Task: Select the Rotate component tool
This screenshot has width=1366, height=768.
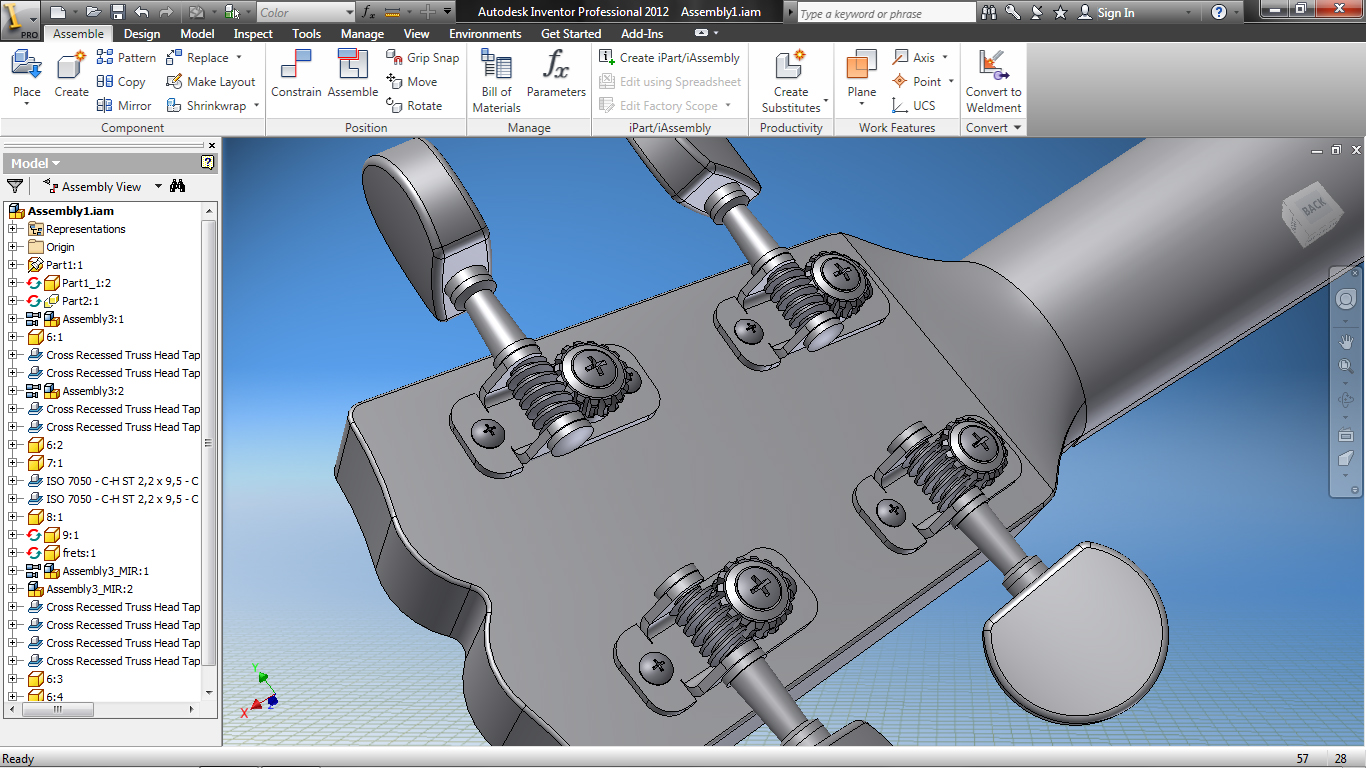Action: [414, 106]
